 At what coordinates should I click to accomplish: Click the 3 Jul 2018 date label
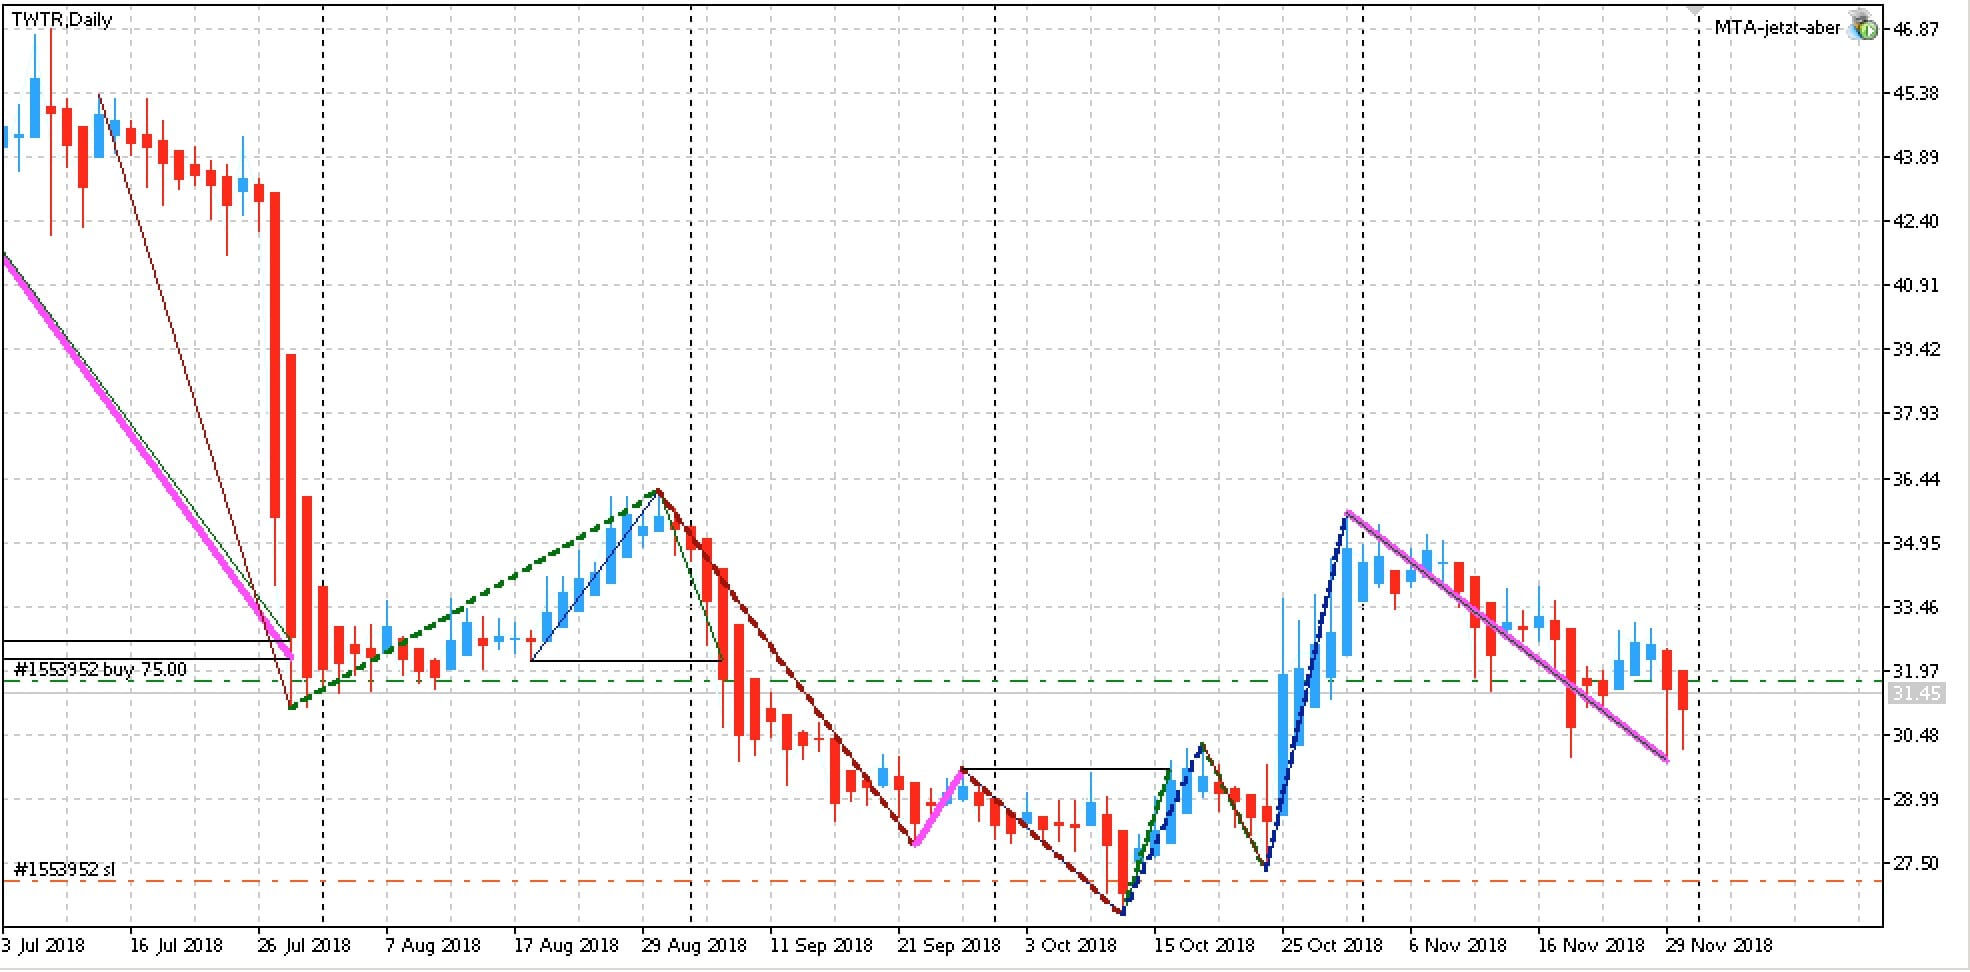44,945
